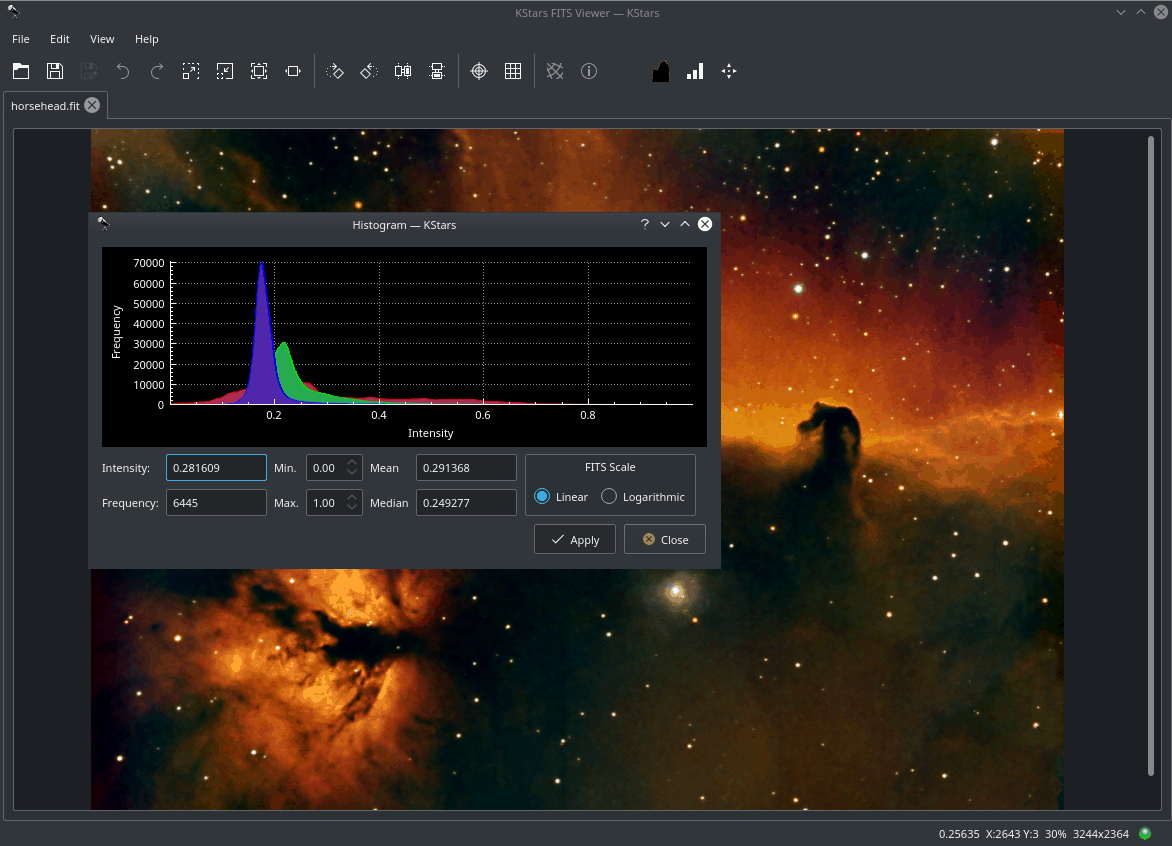Flip the image horizontally
This screenshot has height=846, width=1172.
point(403,71)
